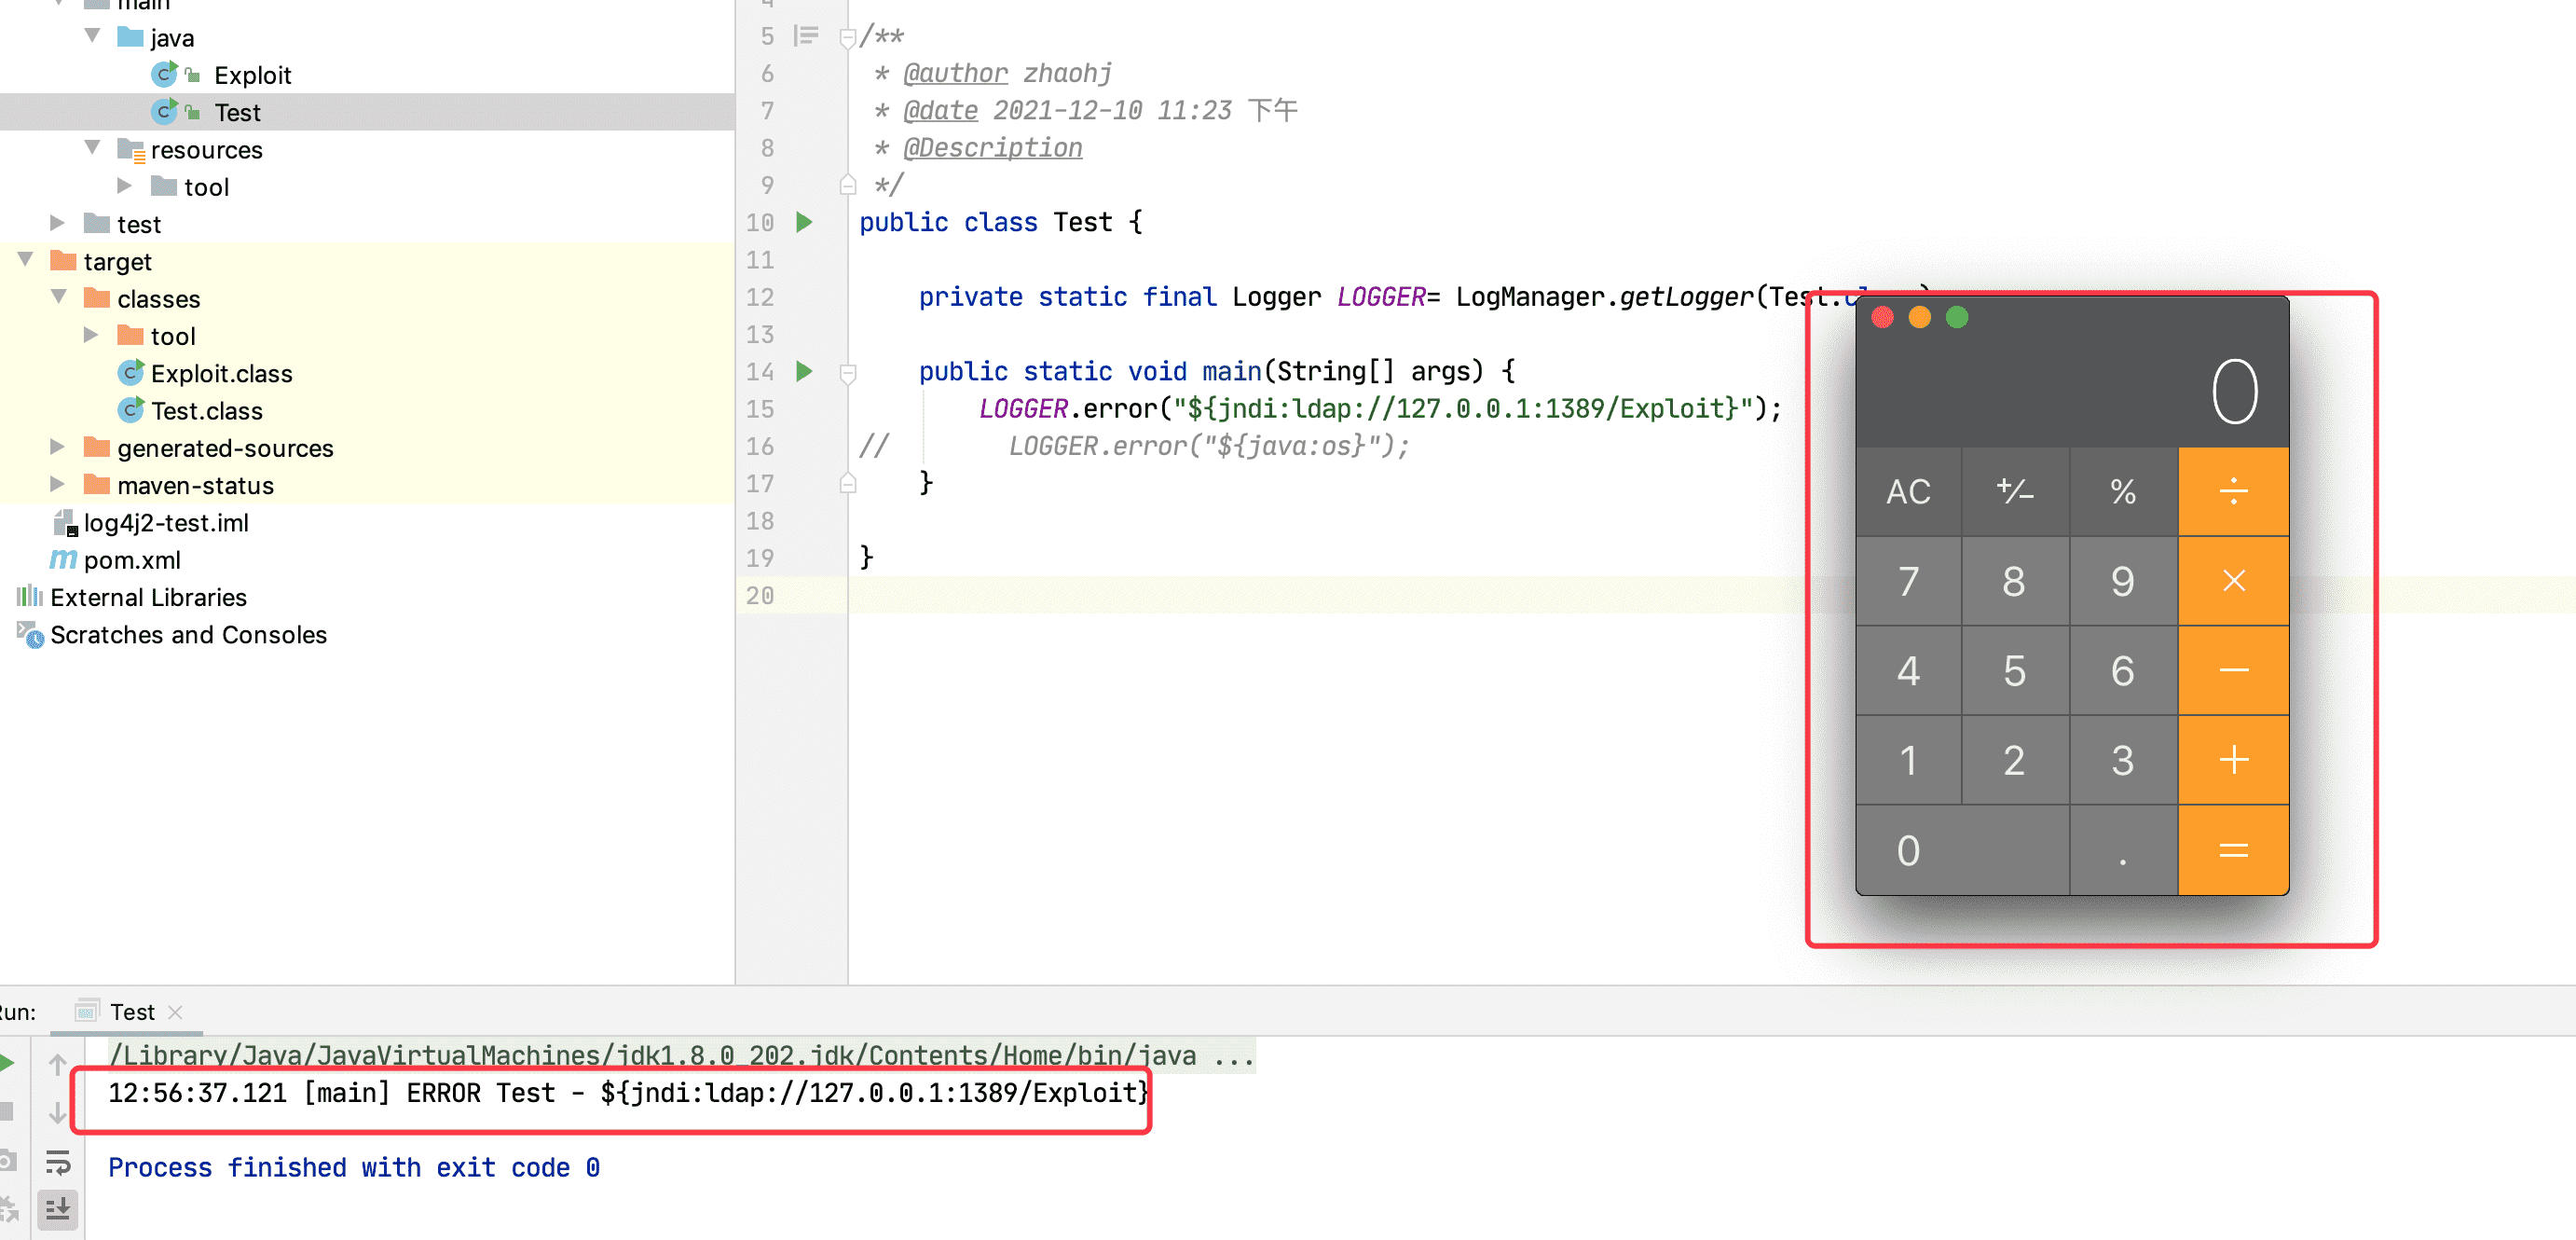The height and width of the screenshot is (1240, 2576).
Task: Click the @author tag in the comment
Action: click(955, 73)
